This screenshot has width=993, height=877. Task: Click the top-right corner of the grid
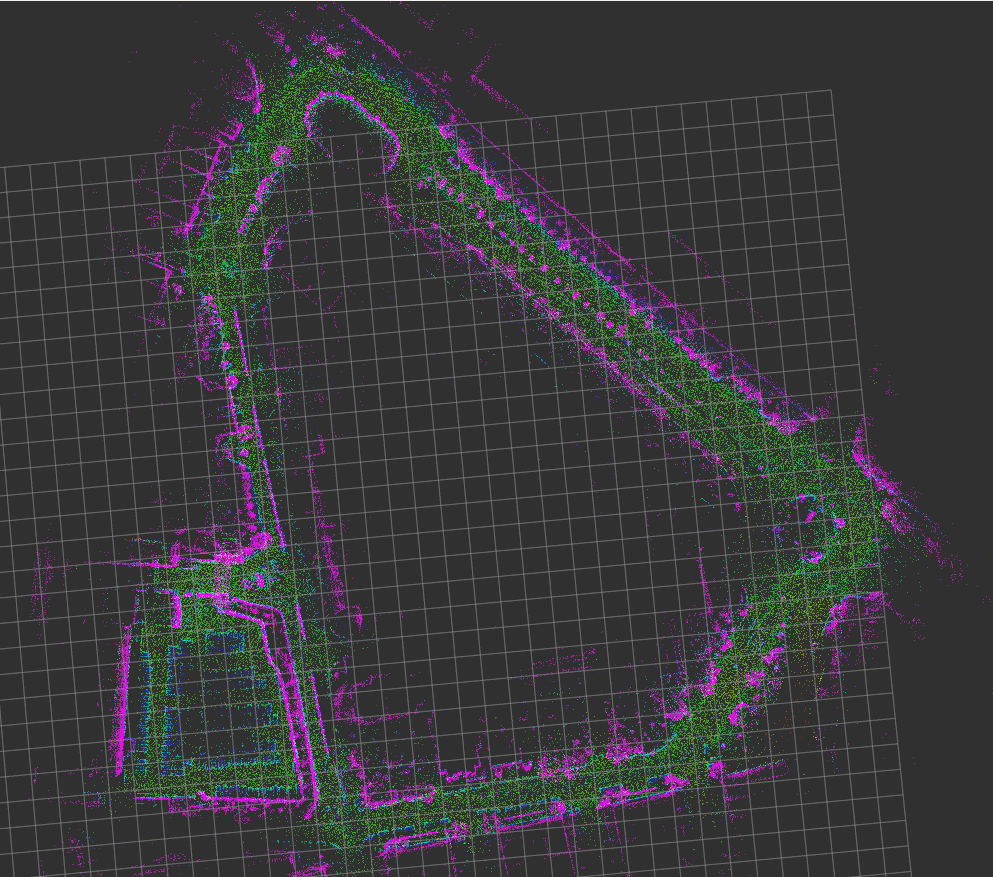(830, 91)
